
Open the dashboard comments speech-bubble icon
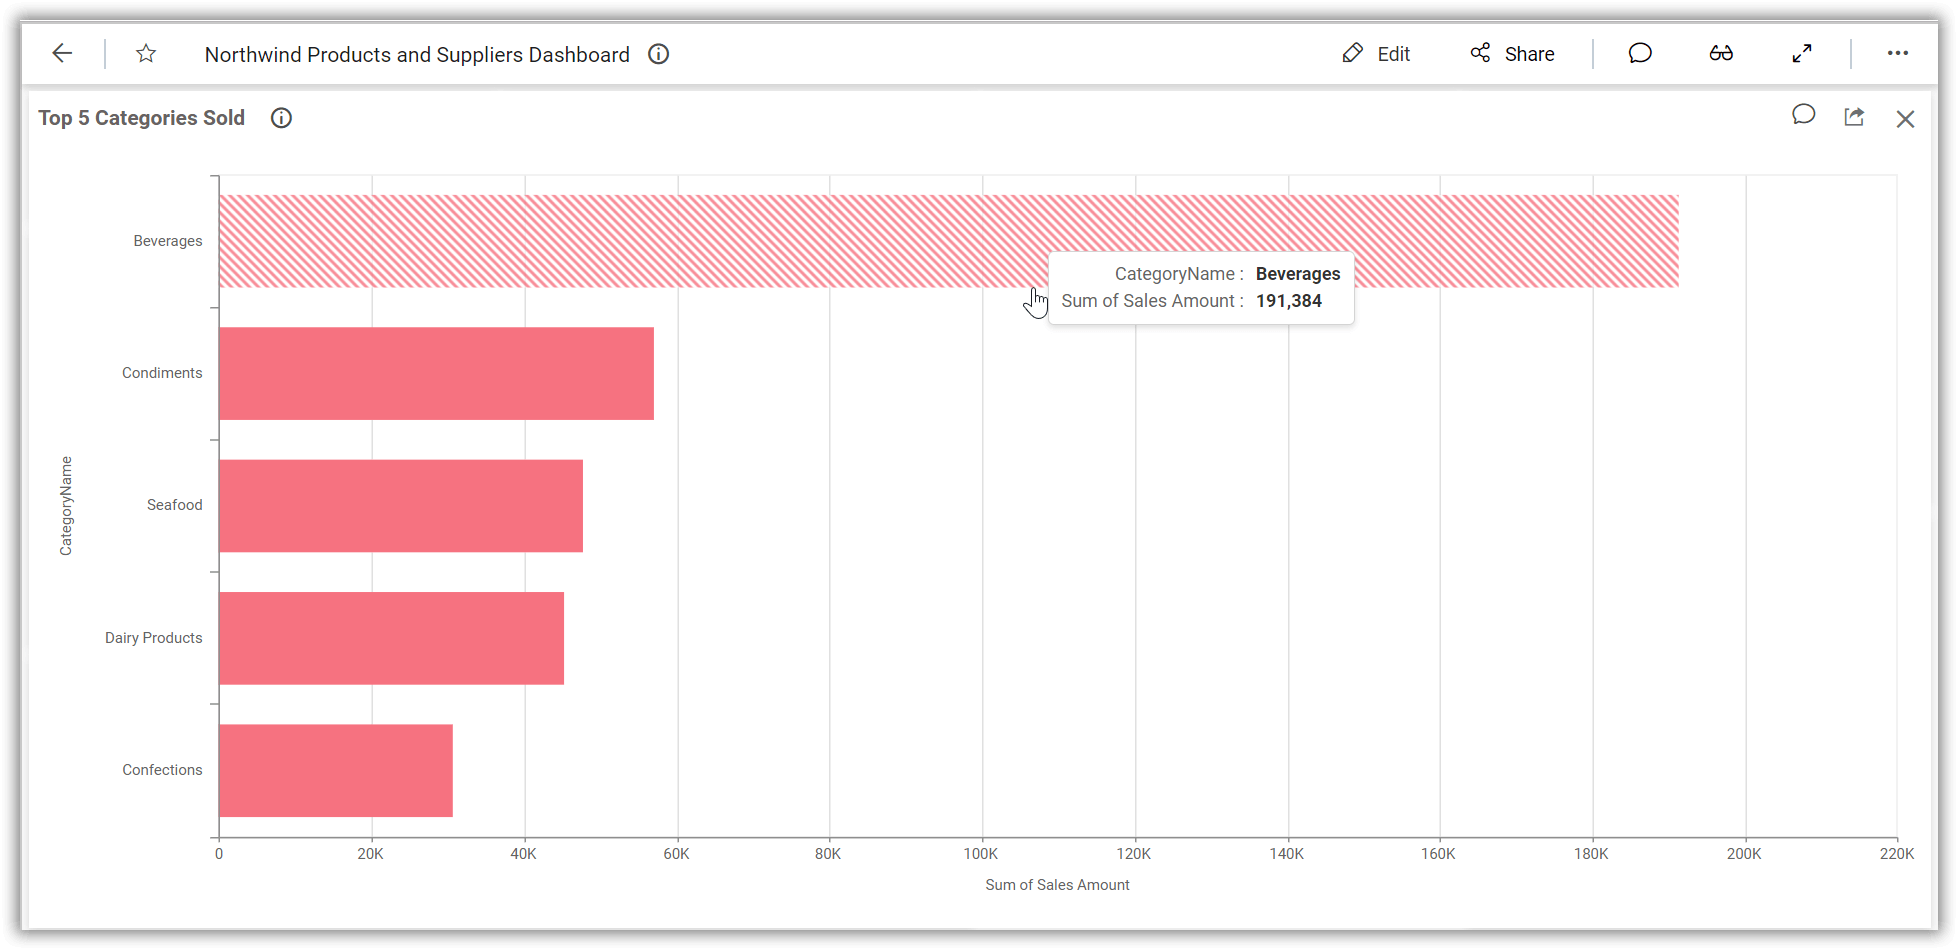[x=1640, y=53]
